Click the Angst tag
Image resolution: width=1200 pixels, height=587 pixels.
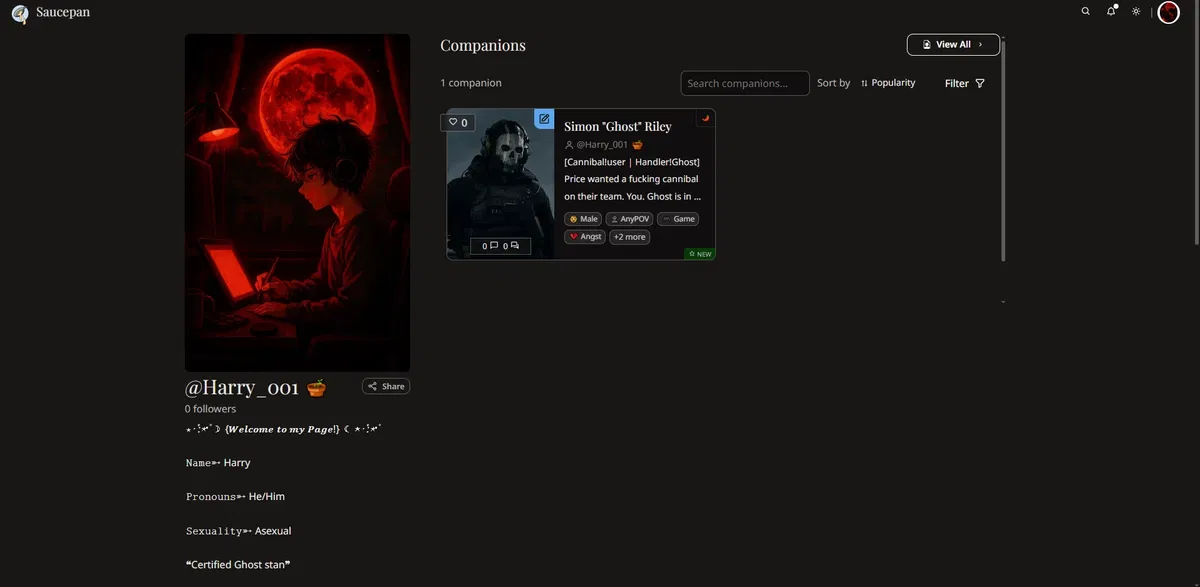[585, 237]
